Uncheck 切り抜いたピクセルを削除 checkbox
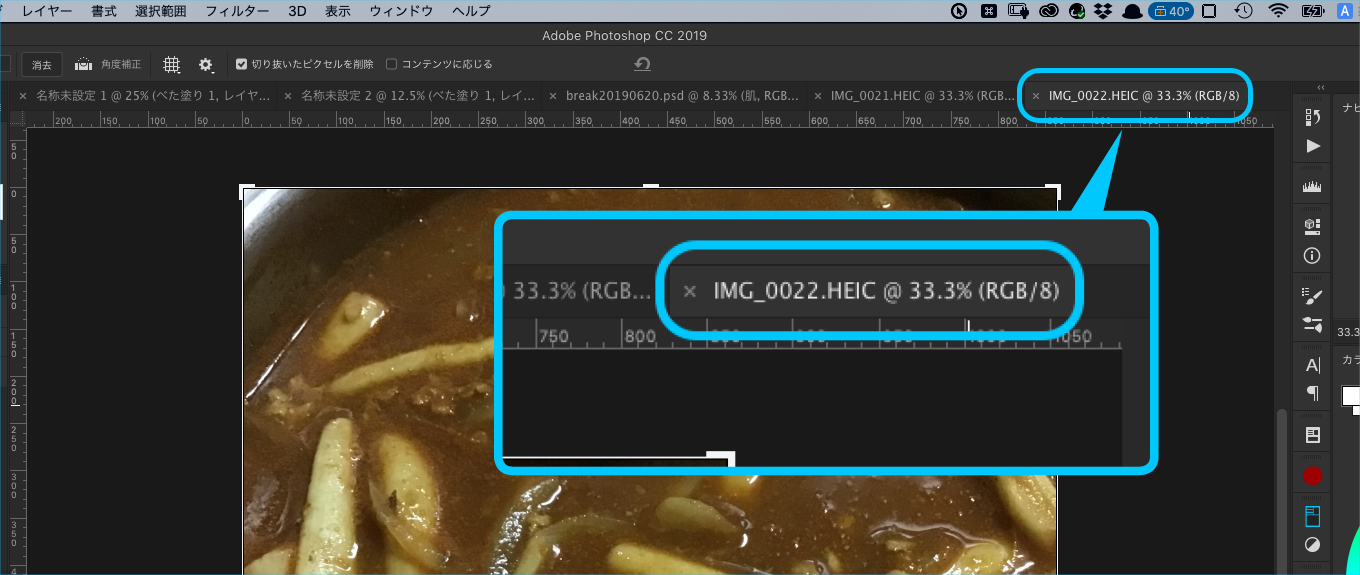The height and width of the screenshot is (575, 1360). (241, 64)
